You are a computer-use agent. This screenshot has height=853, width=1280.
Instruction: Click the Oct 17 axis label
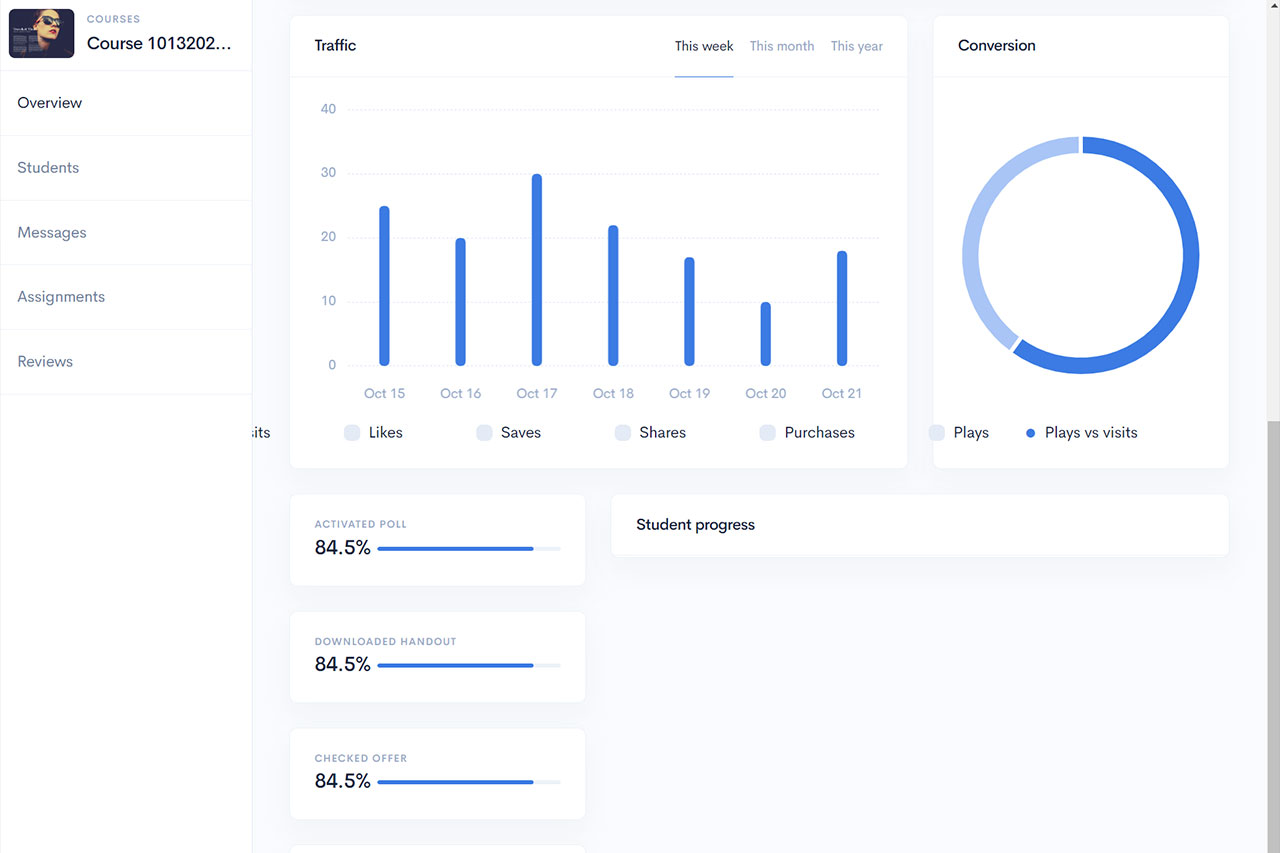[x=537, y=394]
